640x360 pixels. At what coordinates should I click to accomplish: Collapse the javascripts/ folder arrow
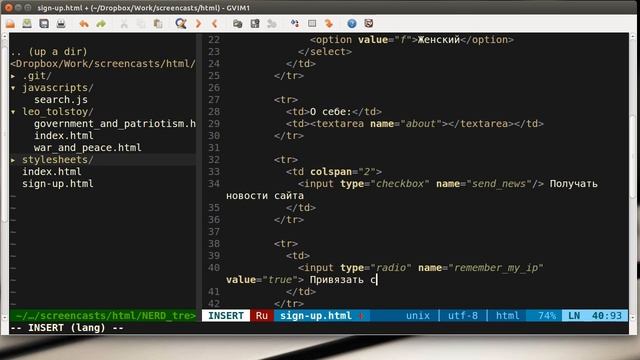tap(13, 88)
